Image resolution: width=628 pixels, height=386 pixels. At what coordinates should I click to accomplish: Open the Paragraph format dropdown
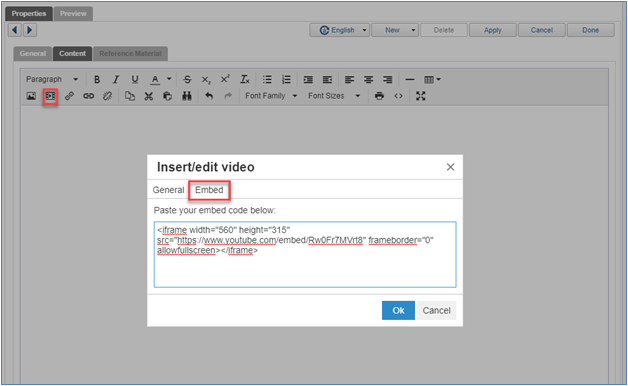coord(52,79)
